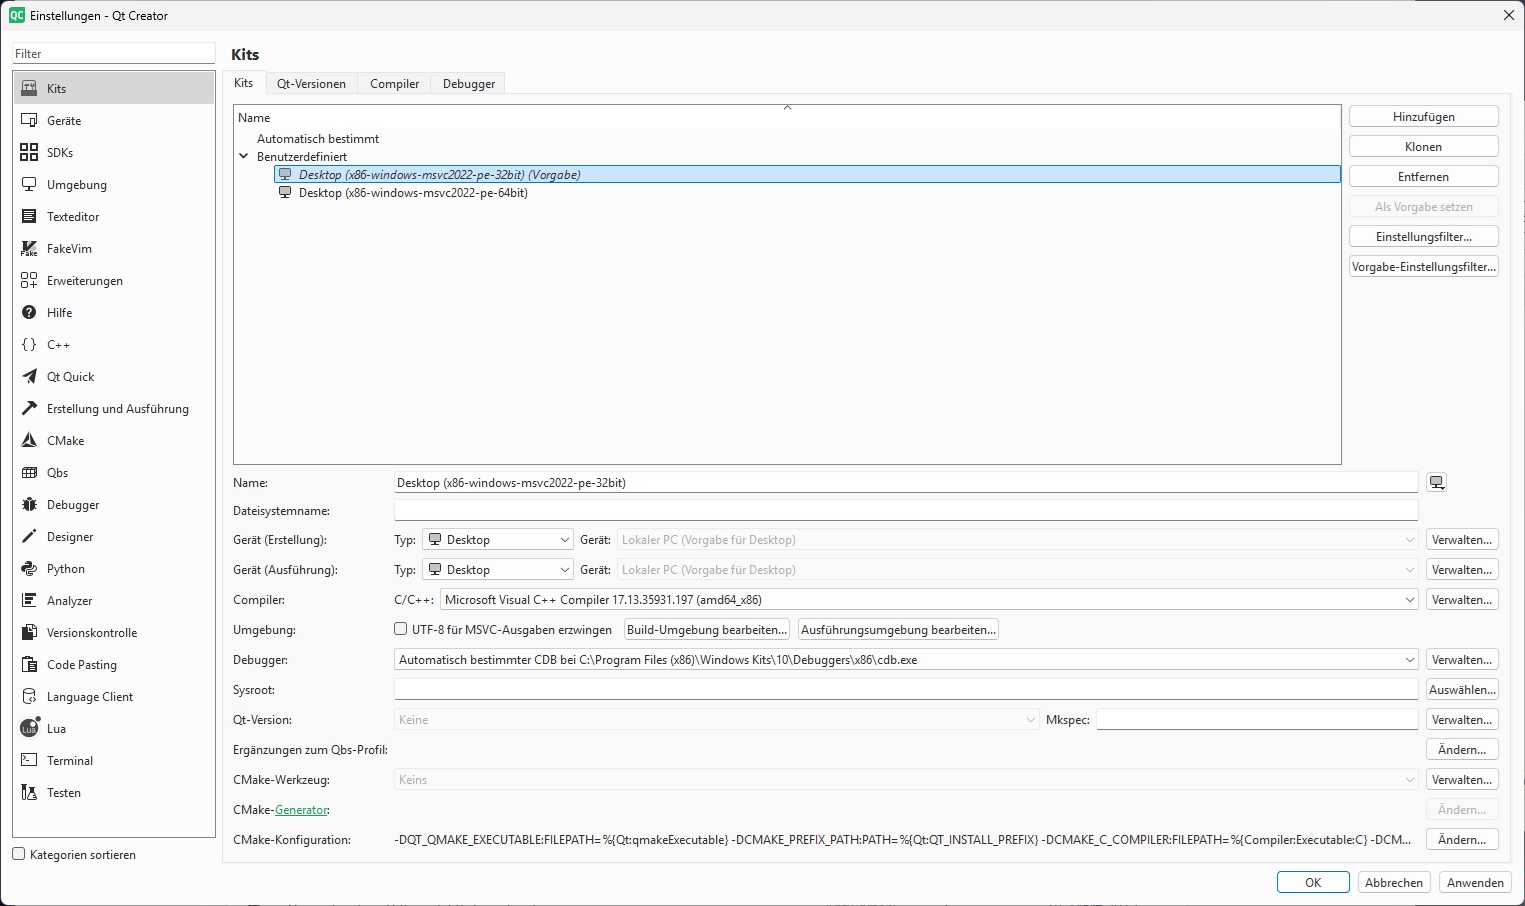
Task: Open Gerät (Ausführung) device dropdown
Action: 1018,570
